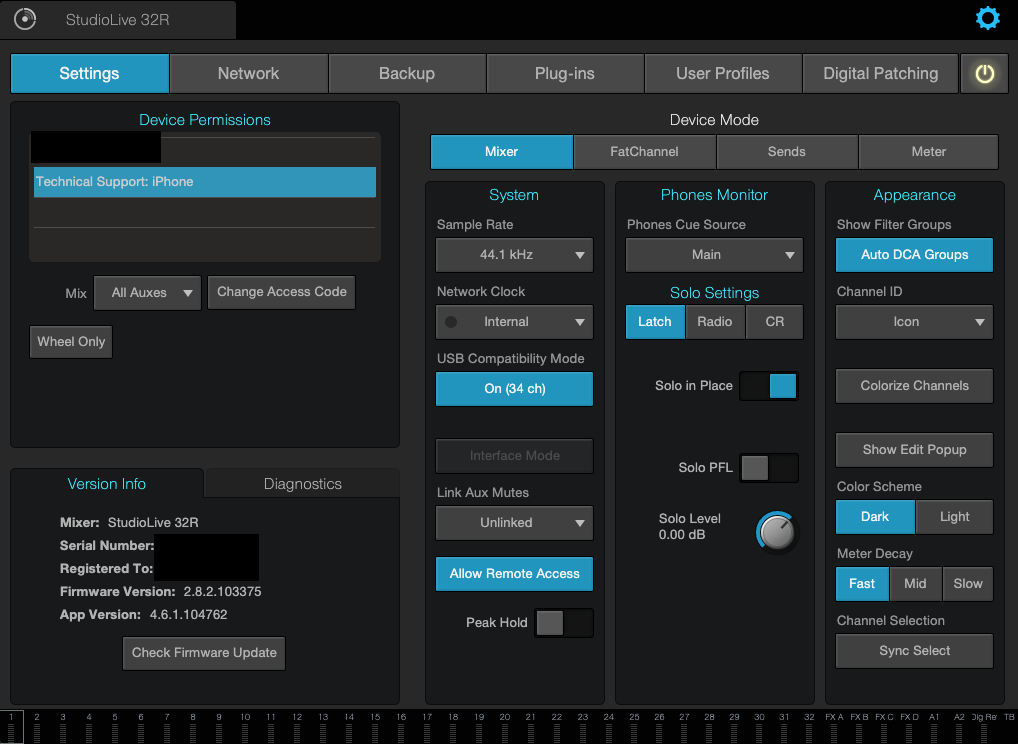The width and height of the screenshot is (1018, 744).
Task: Set Device Mode to Meter
Action: pos(928,152)
